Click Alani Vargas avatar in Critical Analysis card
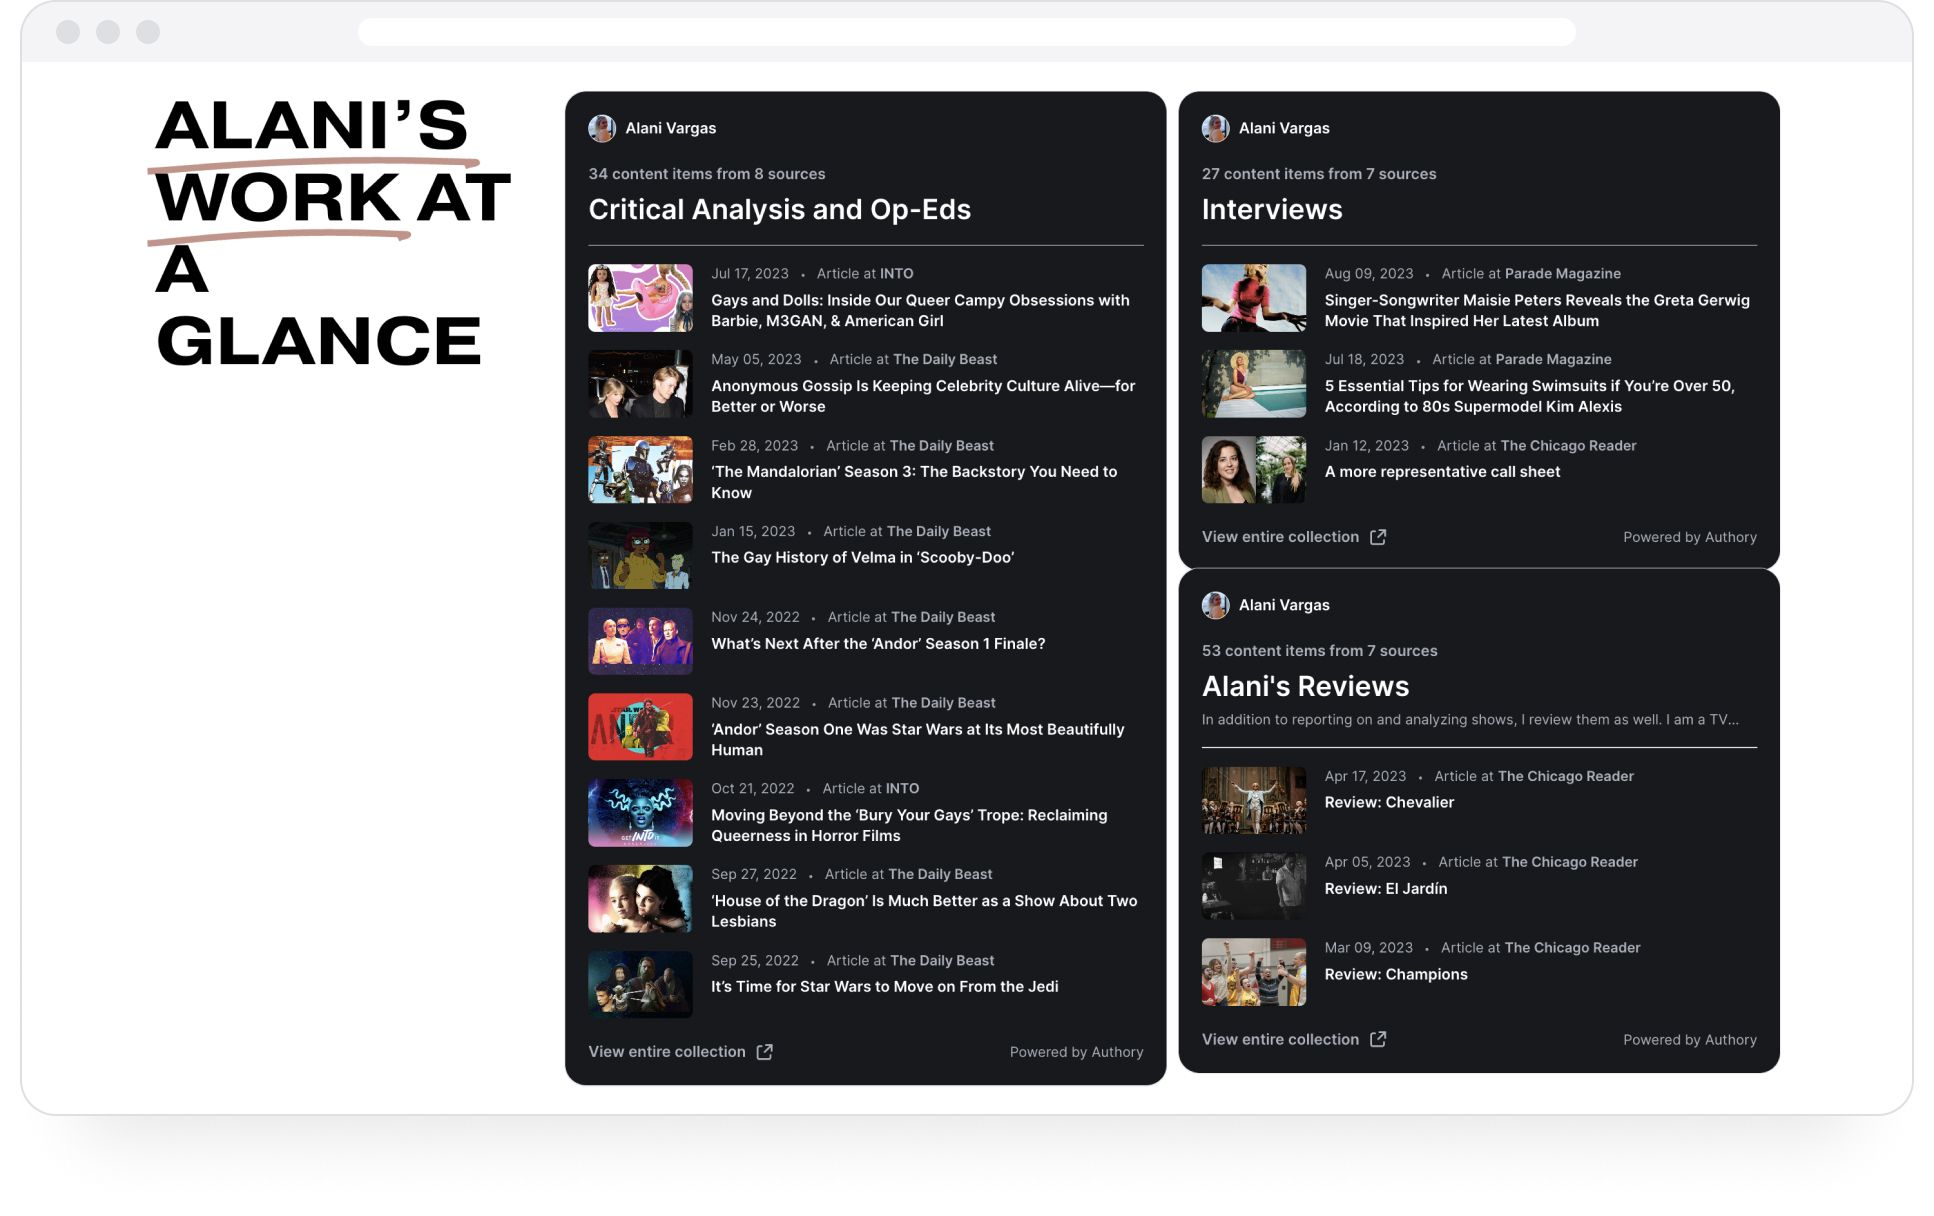1934x1216 pixels. (601, 128)
